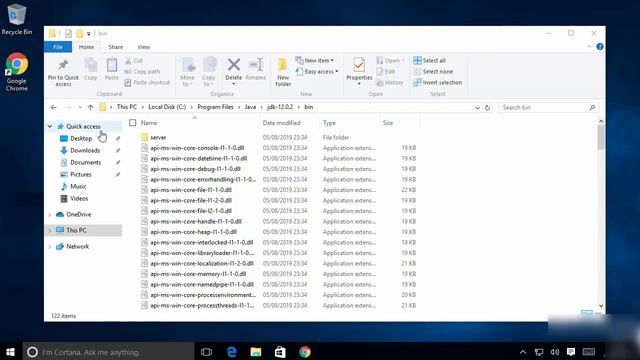Open Google Chrome desktop shortcut
The height and width of the screenshot is (360, 640).
pos(17,72)
